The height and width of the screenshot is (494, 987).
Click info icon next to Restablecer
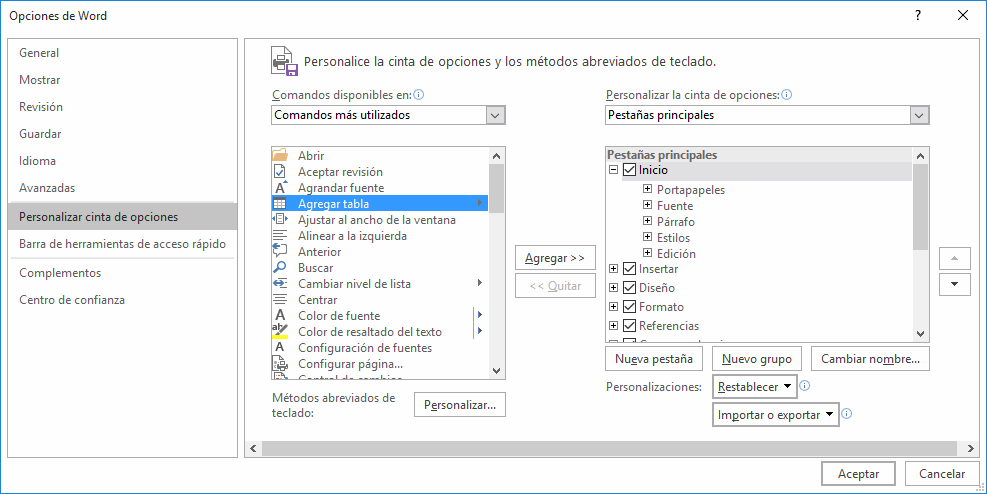(804, 386)
